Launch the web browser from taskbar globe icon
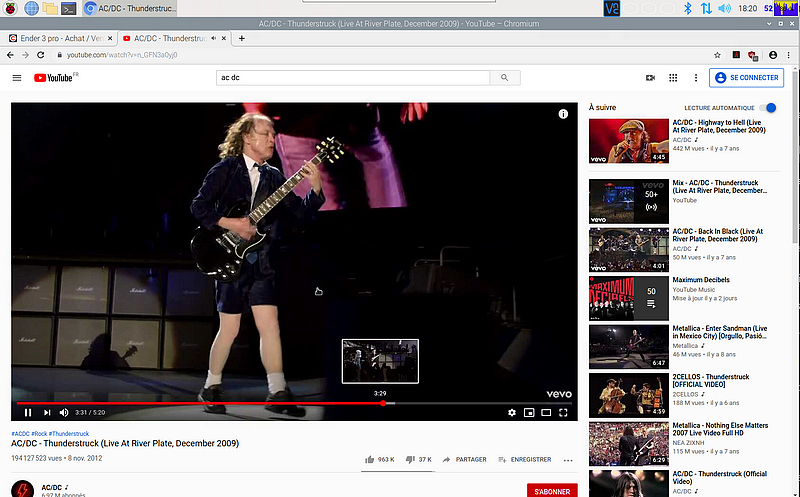The image size is (800, 497). tap(31, 8)
